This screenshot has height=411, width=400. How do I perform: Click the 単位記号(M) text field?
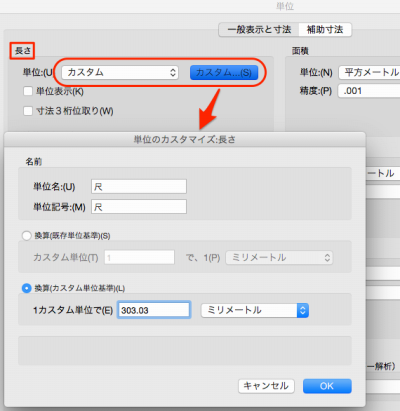click(x=139, y=207)
